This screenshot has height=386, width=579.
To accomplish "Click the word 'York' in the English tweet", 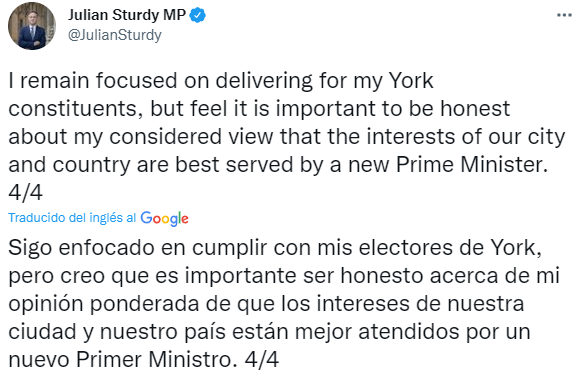I will click(411, 81).
